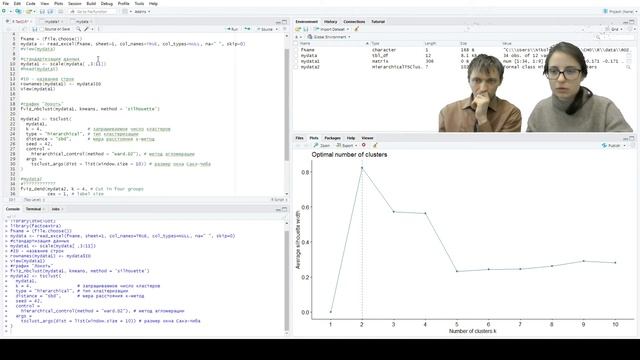
Task: Click the New File icon in main toolbar
Action: (4, 11)
